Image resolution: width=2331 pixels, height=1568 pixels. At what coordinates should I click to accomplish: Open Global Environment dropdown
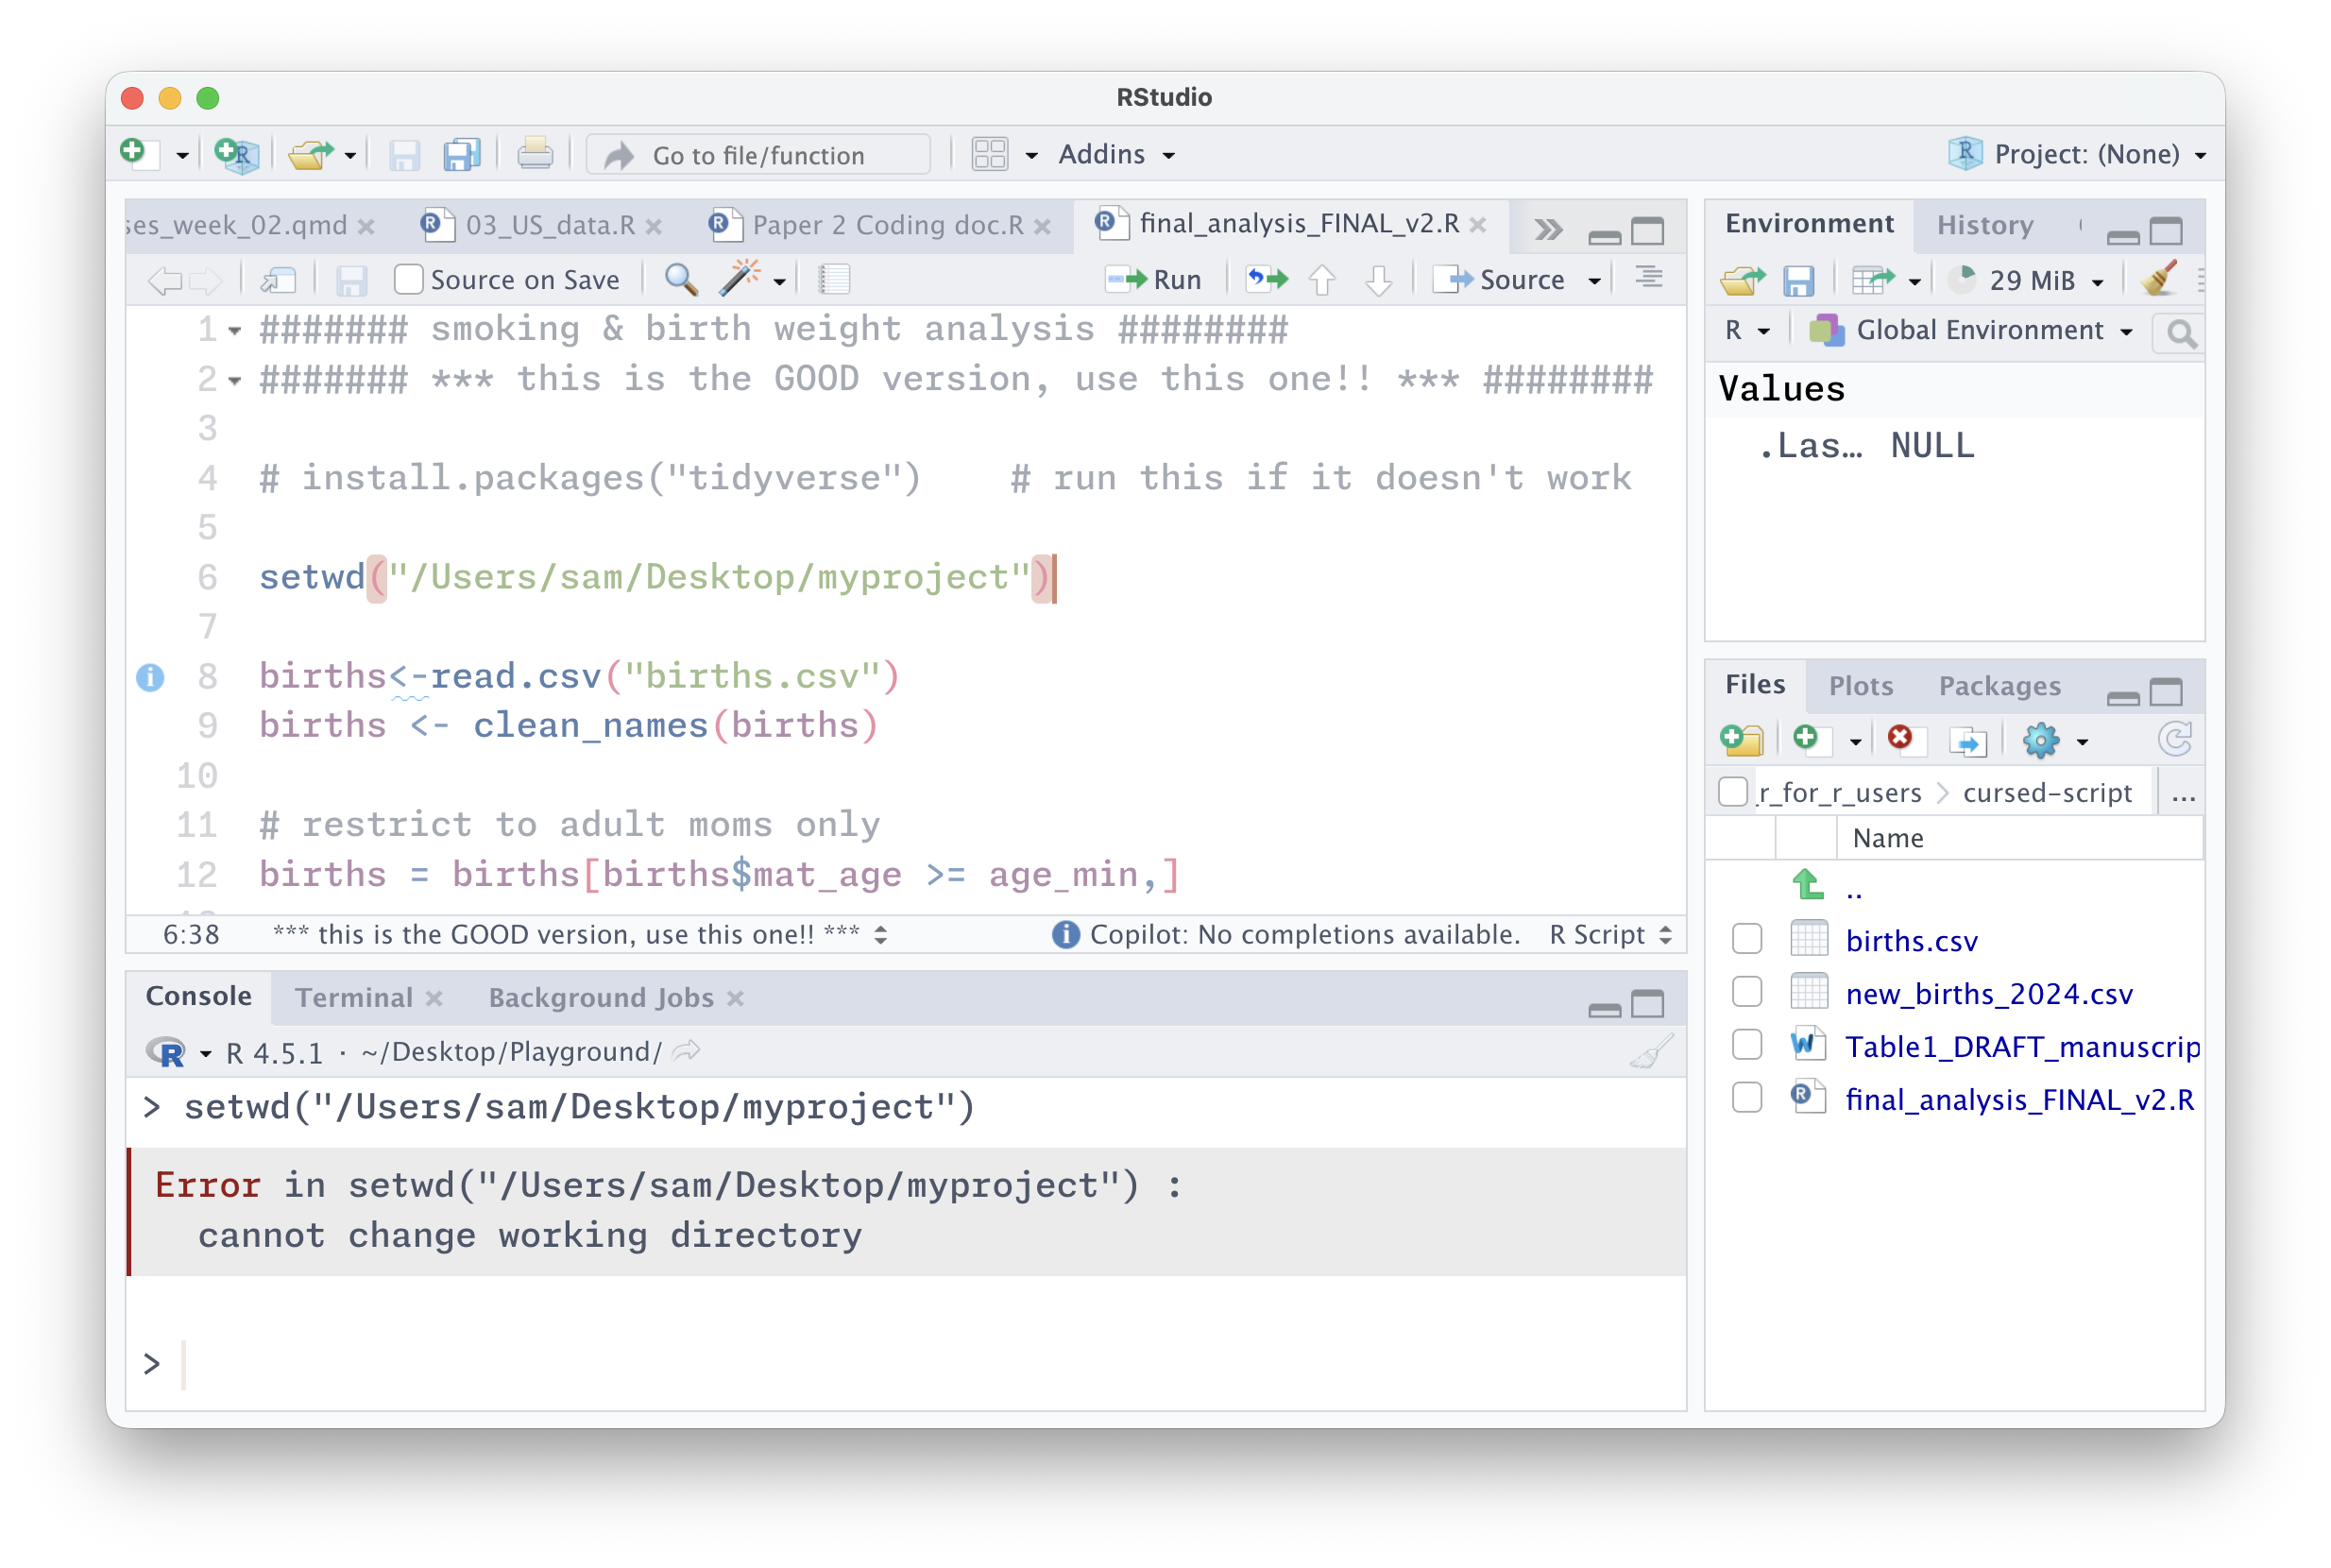pyautogui.click(x=1971, y=331)
